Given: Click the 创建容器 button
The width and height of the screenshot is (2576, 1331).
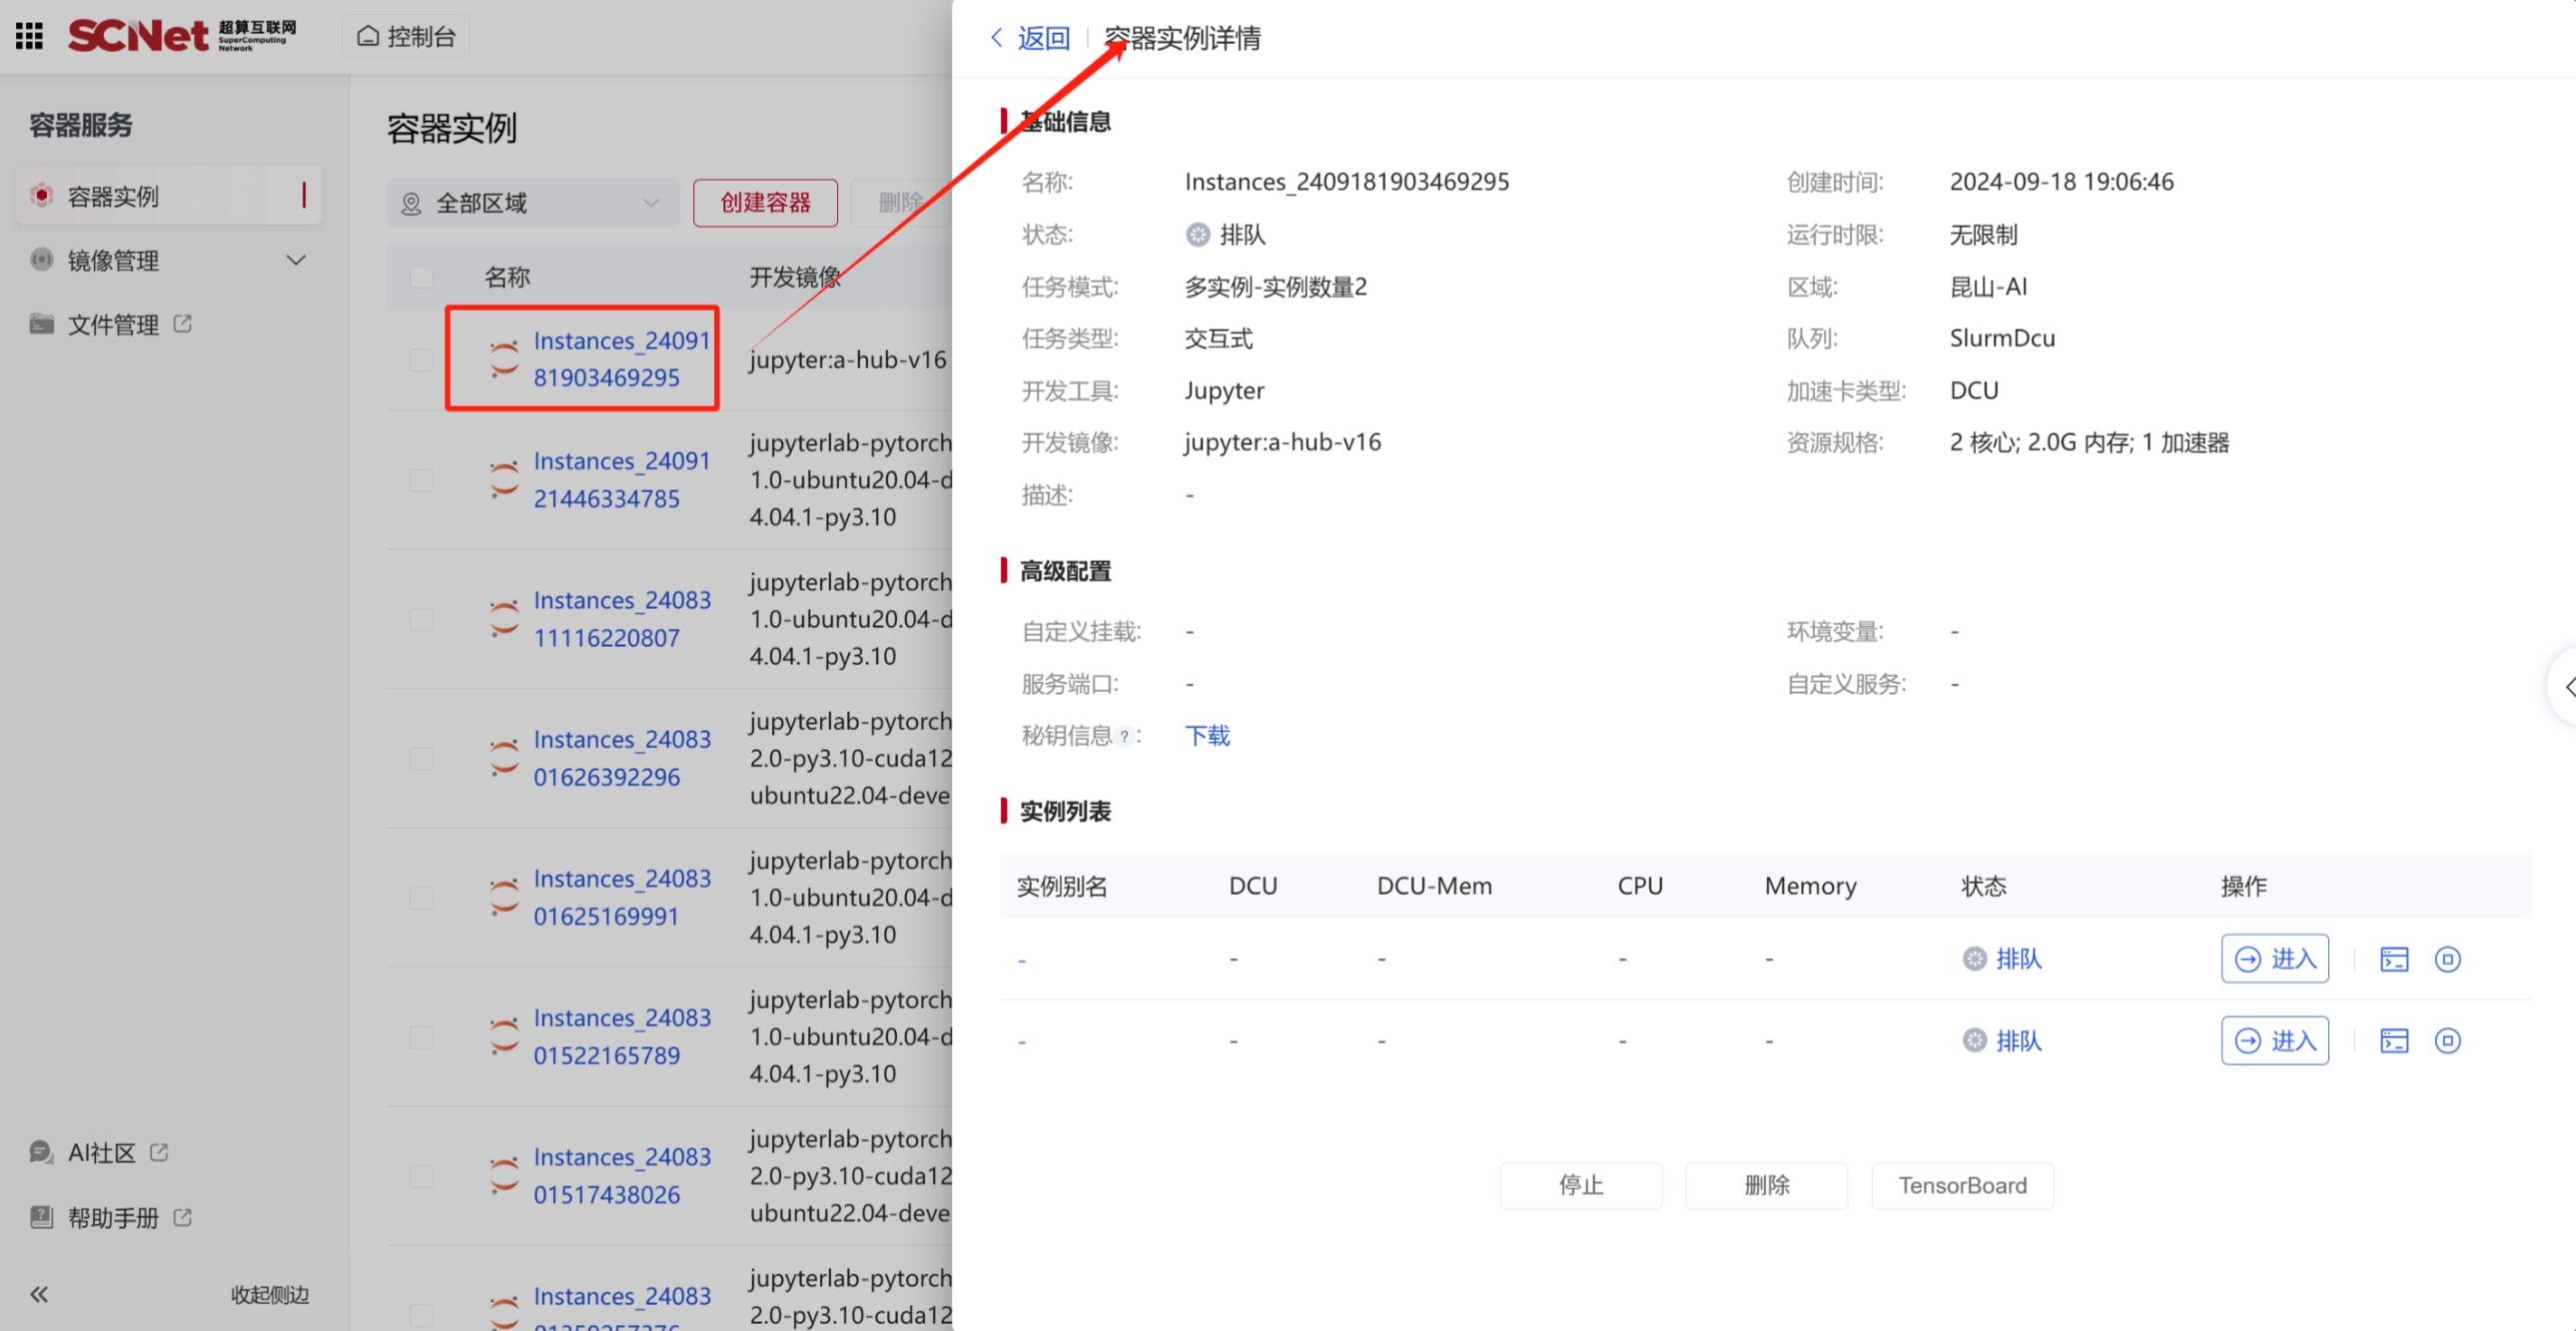Looking at the screenshot, I should pos(765,203).
